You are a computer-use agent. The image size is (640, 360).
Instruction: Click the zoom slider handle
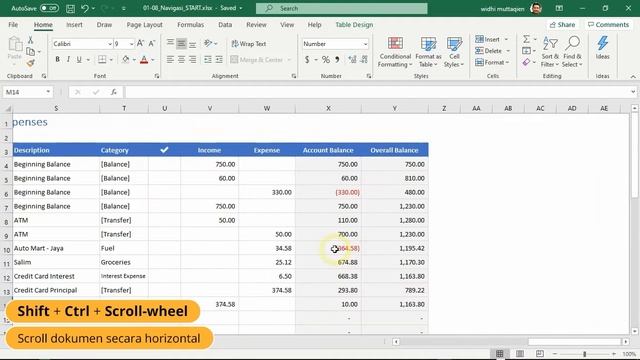[x=584, y=354]
